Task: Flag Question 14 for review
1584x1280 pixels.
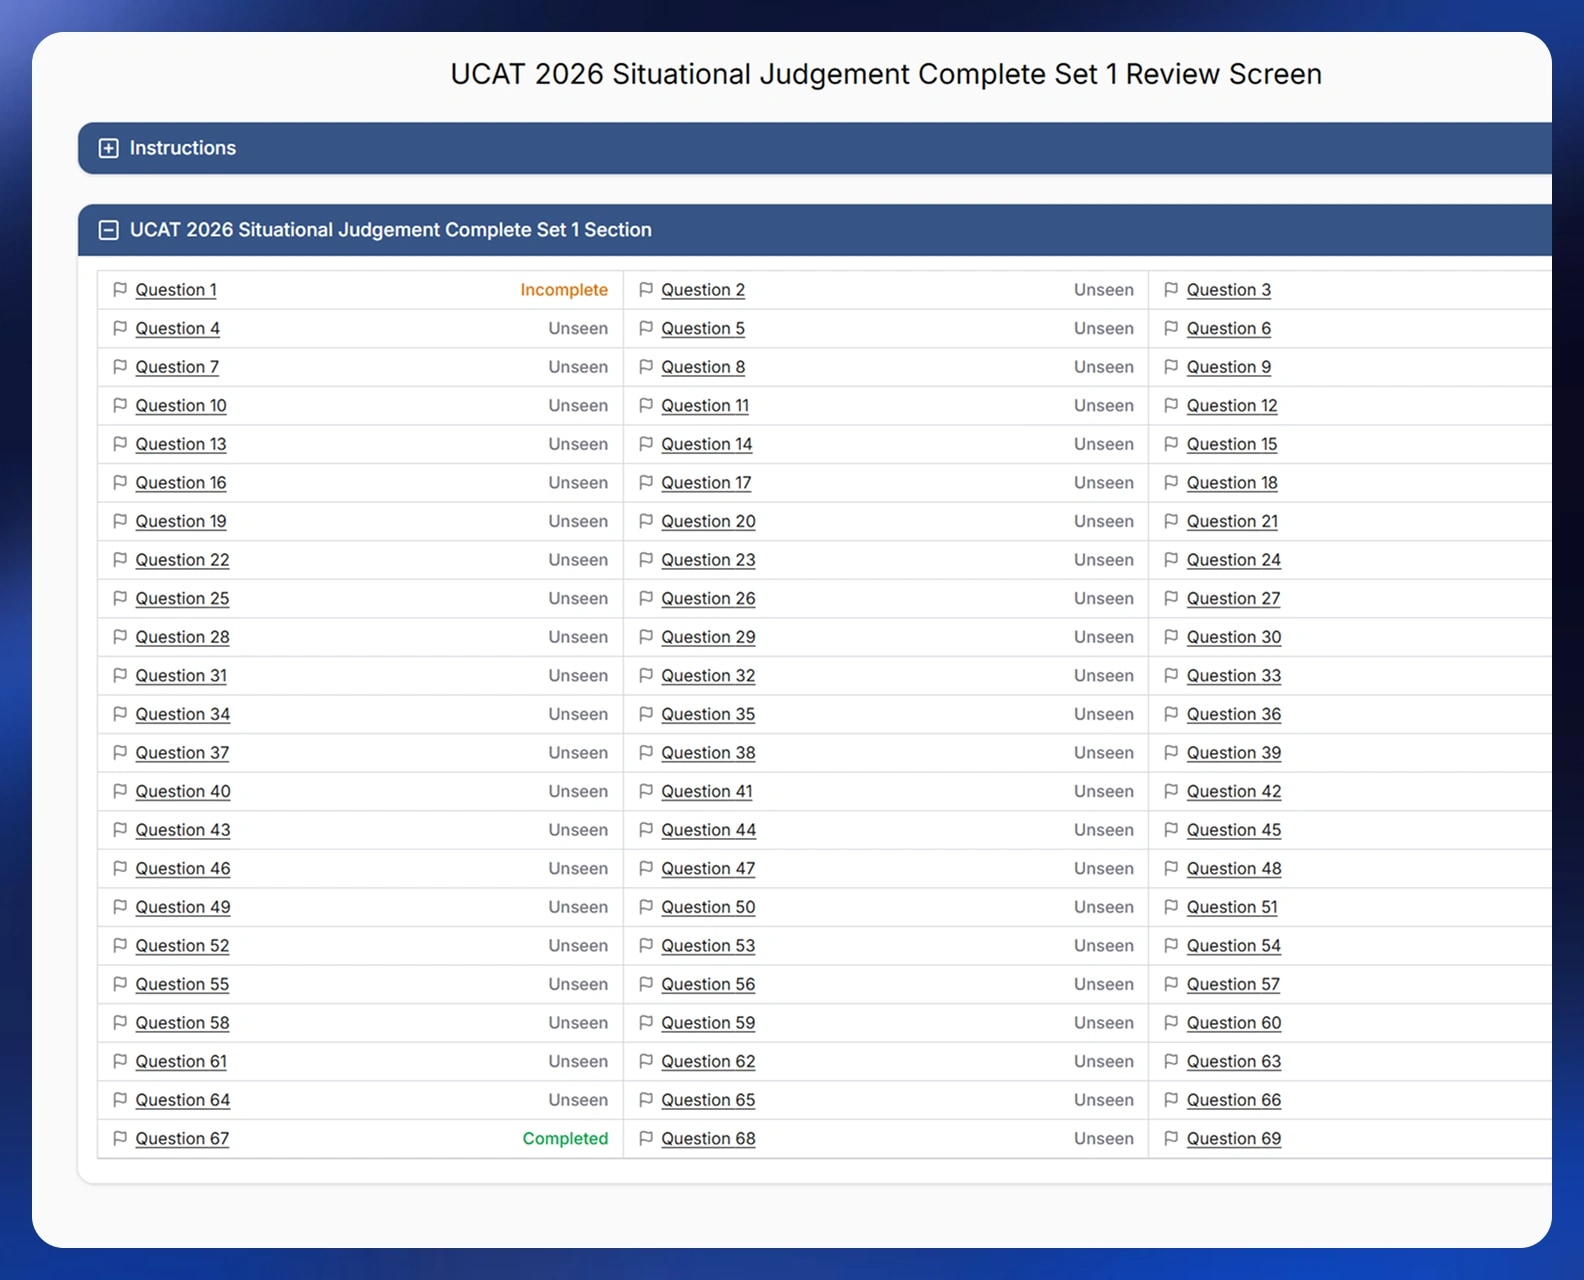Action: [646, 444]
